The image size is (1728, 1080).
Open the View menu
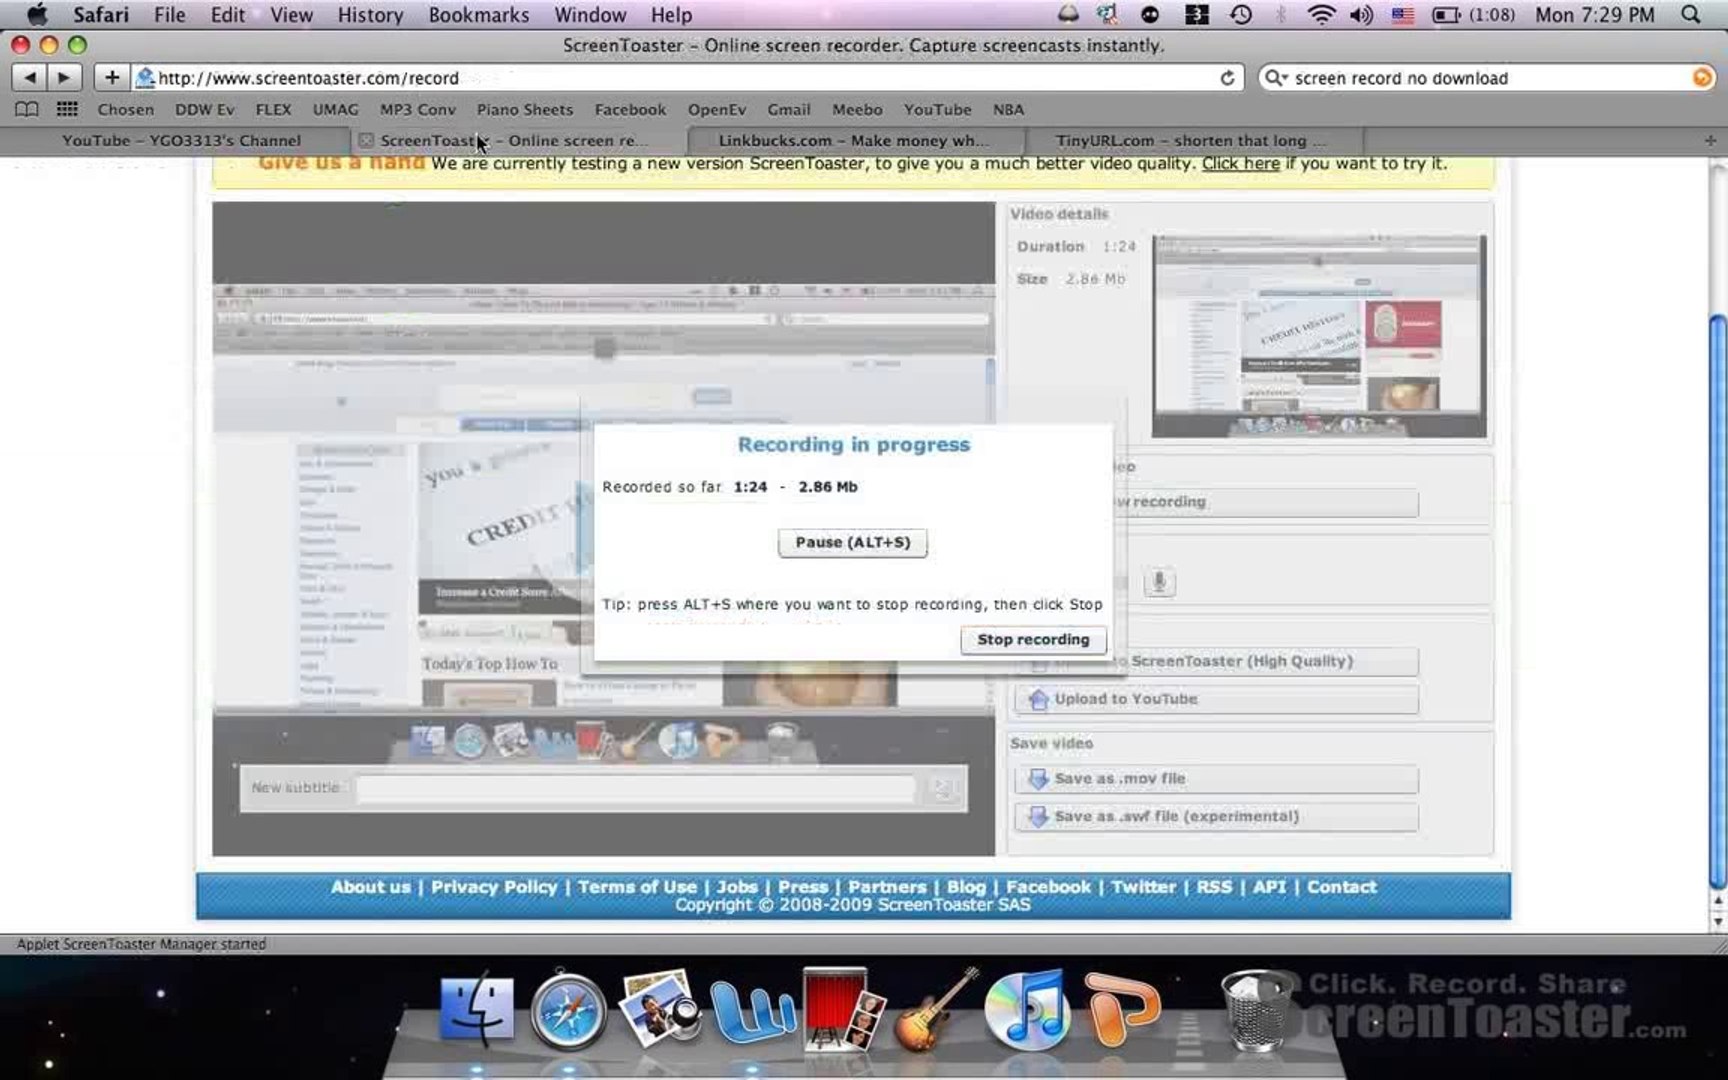(x=291, y=15)
